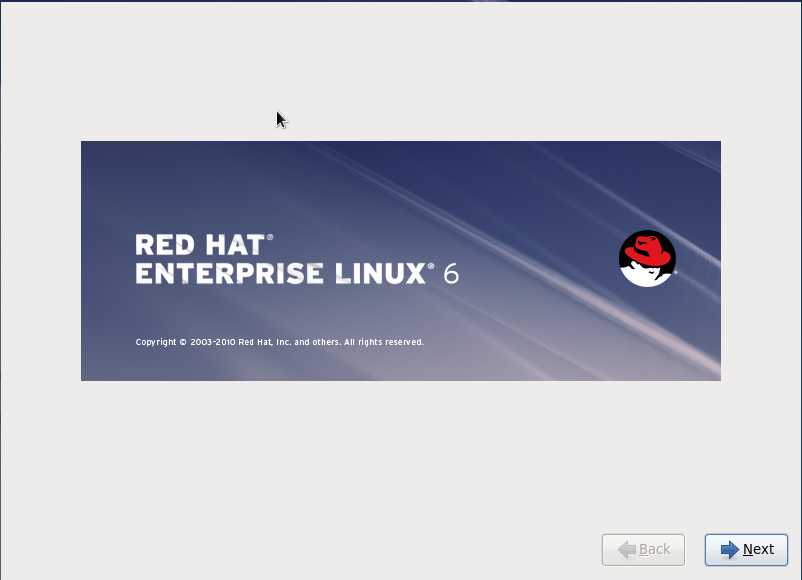Click the Next button to continue installation

[746, 550]
